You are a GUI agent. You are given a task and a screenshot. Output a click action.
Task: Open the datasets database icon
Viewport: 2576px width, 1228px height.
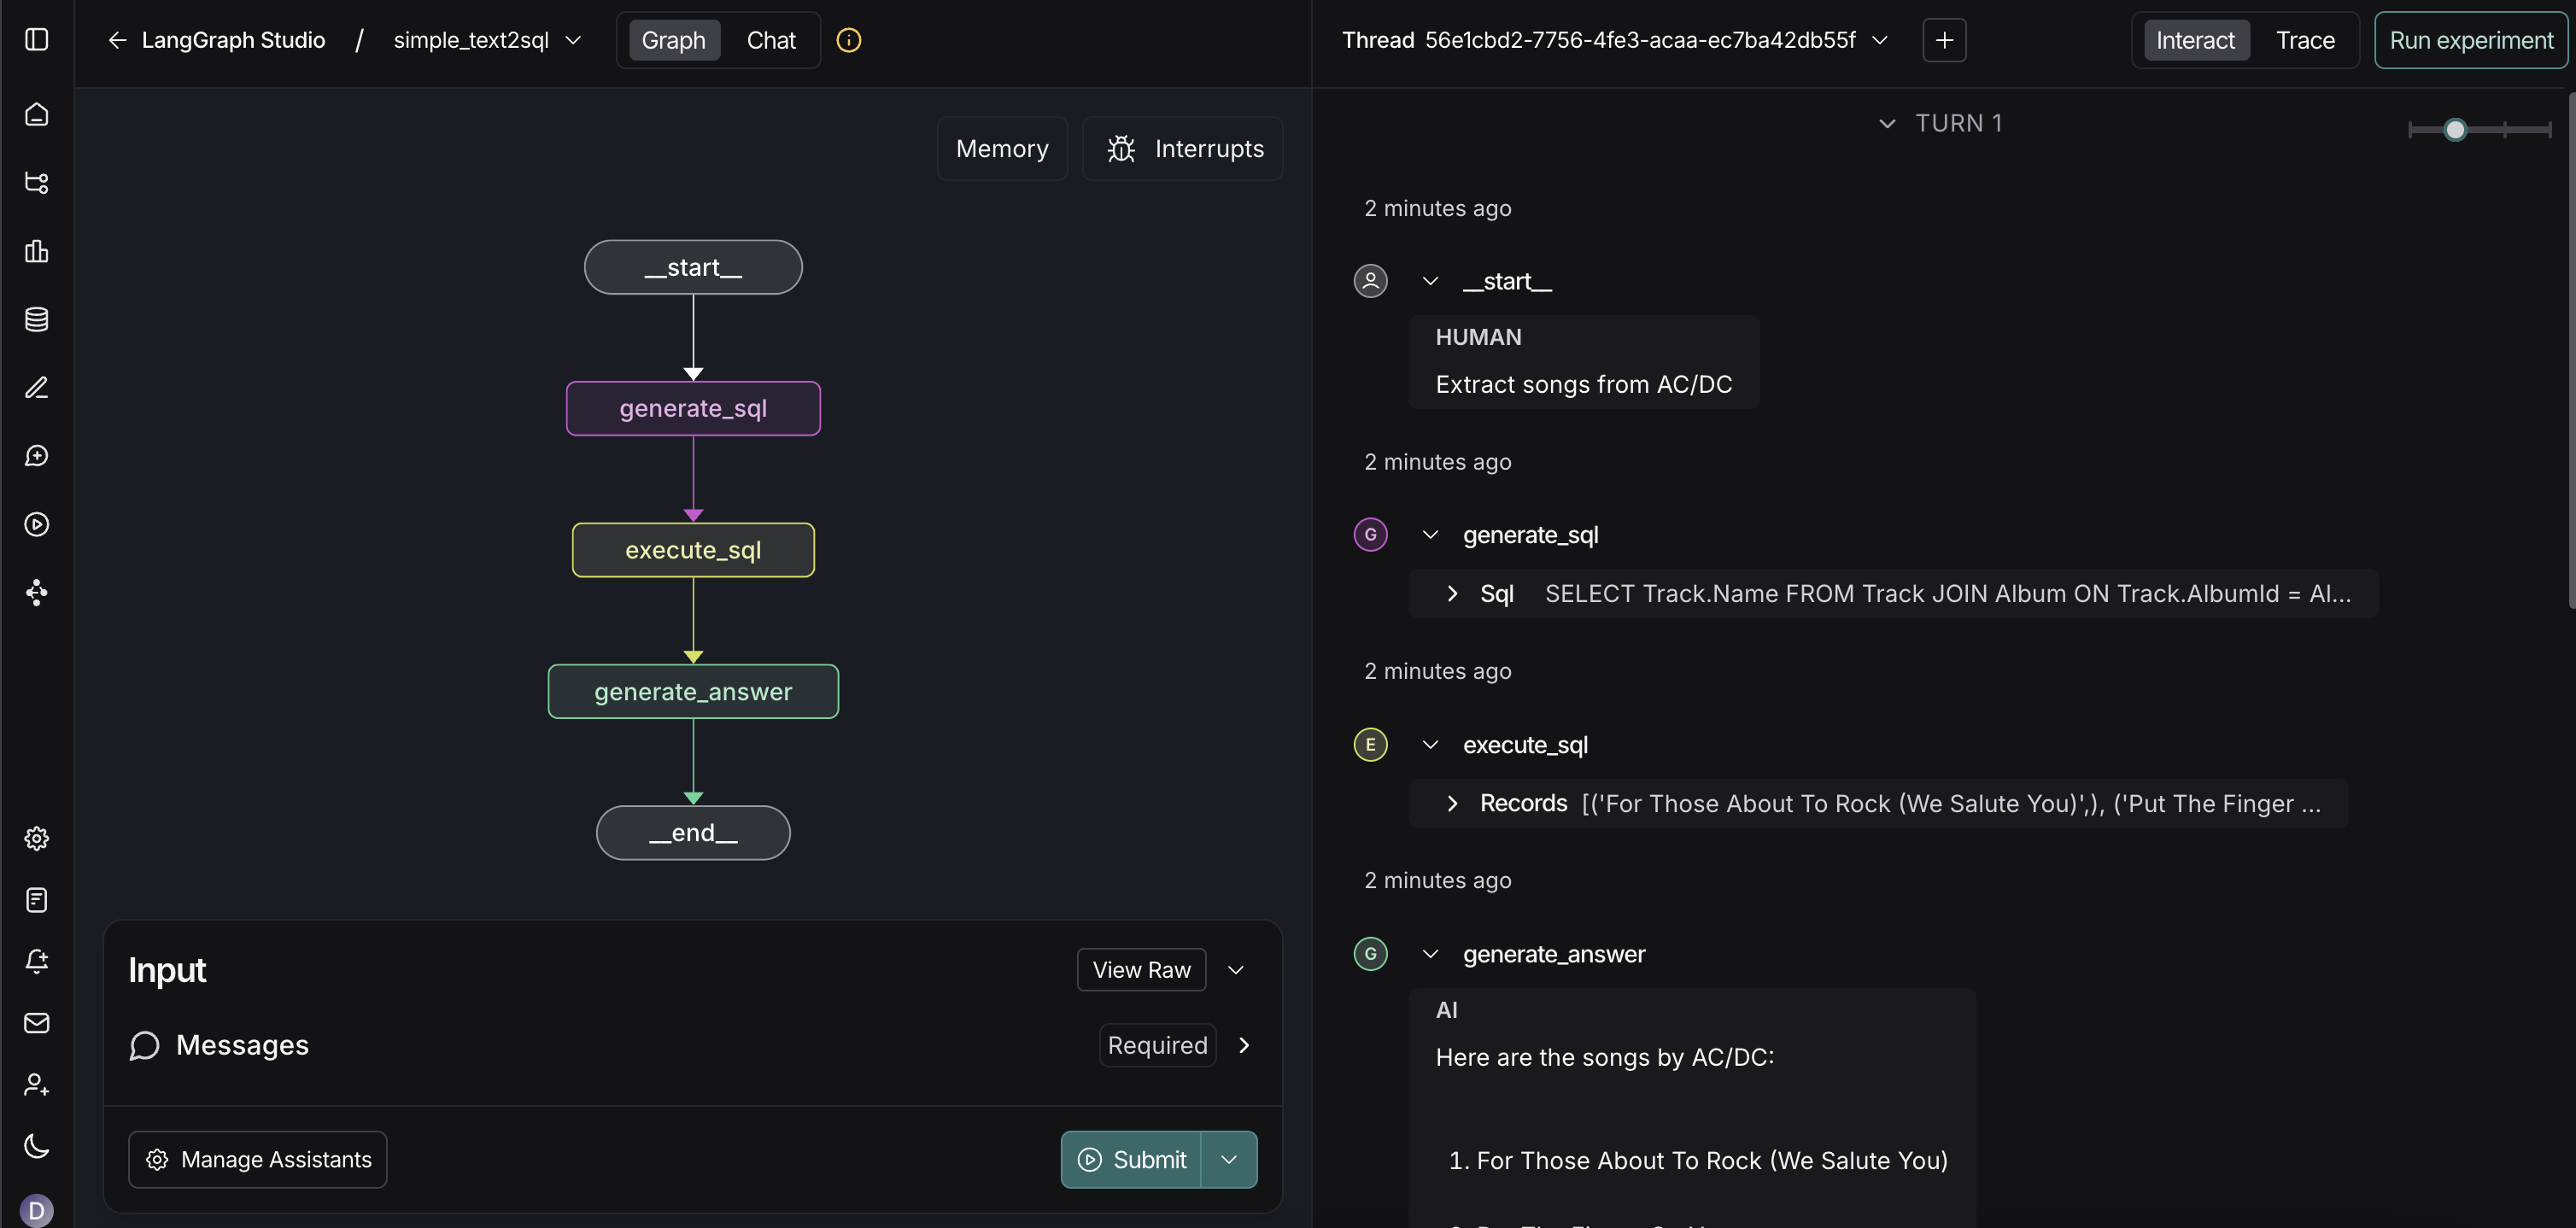(37, 319)
